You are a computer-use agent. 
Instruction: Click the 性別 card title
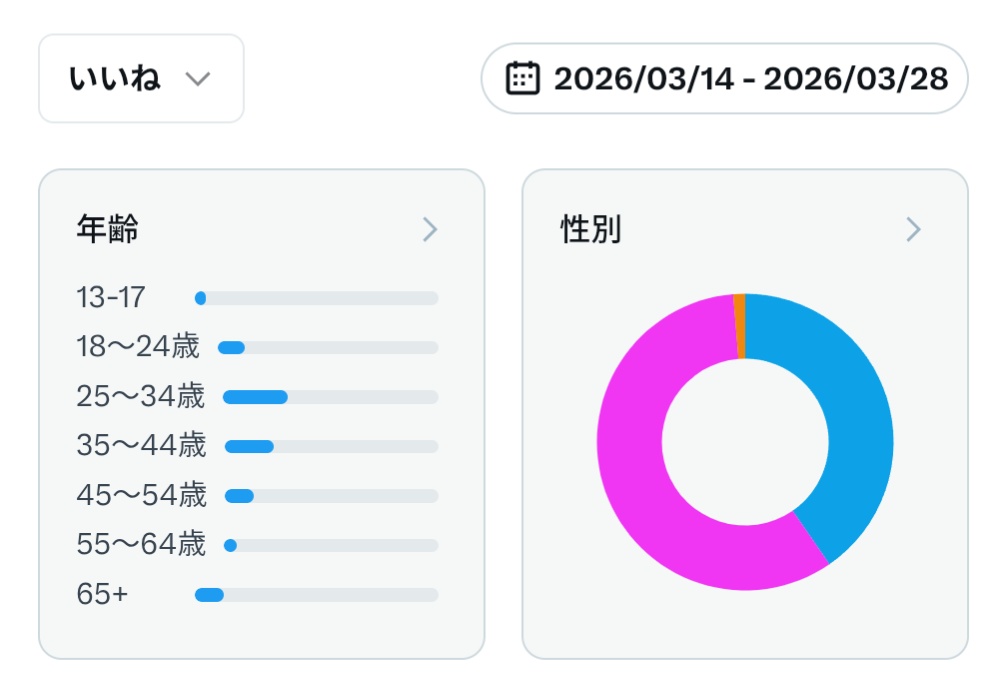[590, 229]
